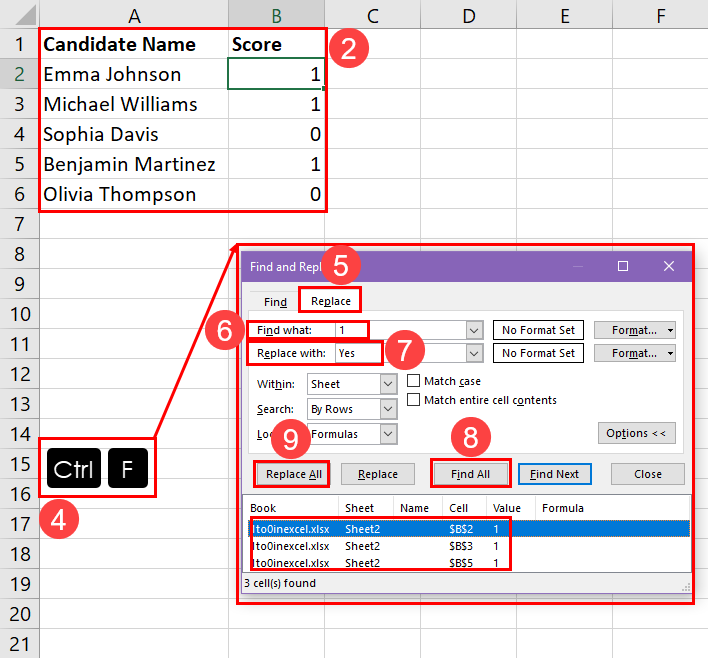Select the Michael Williams cell
The width and height of the screenshot is (708, 658).
134,104
